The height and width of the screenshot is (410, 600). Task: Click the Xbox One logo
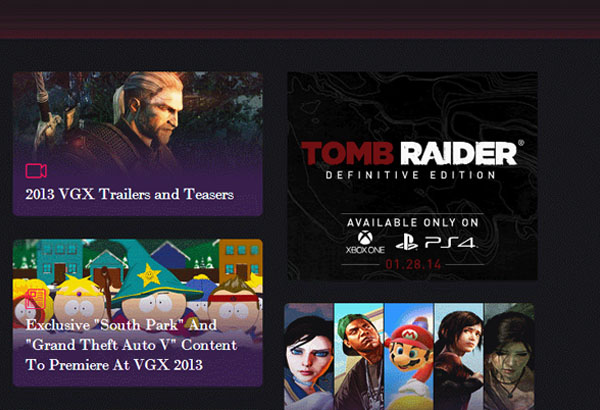(365, 243)
